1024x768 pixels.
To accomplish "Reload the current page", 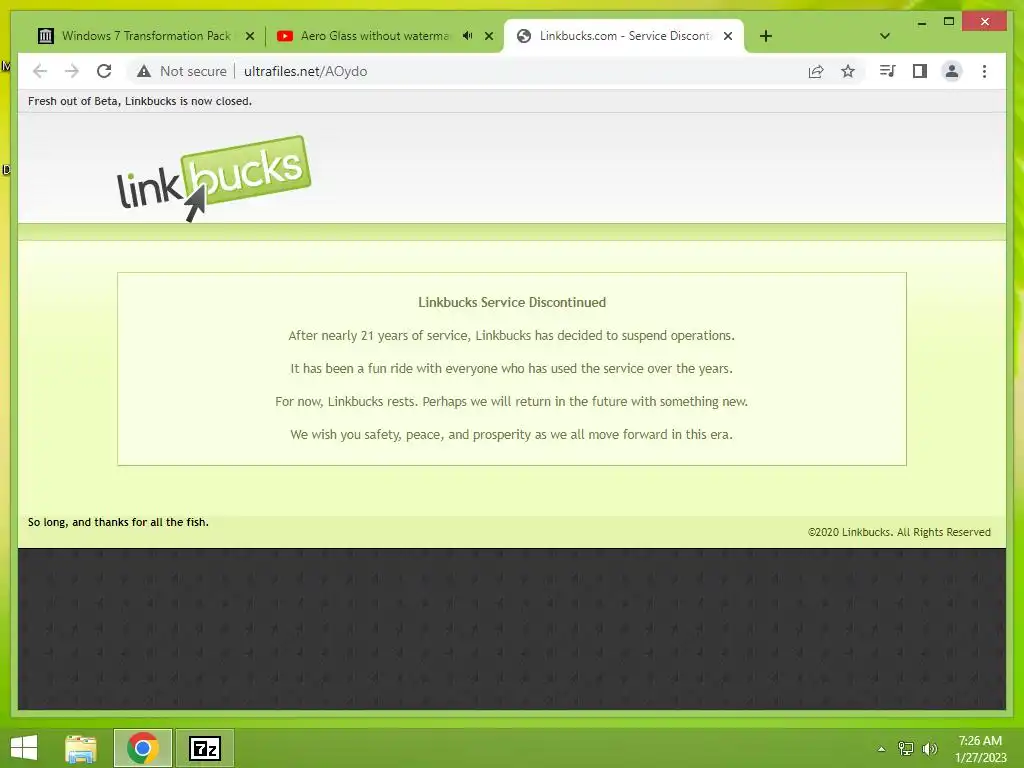I will coord(104,71).
